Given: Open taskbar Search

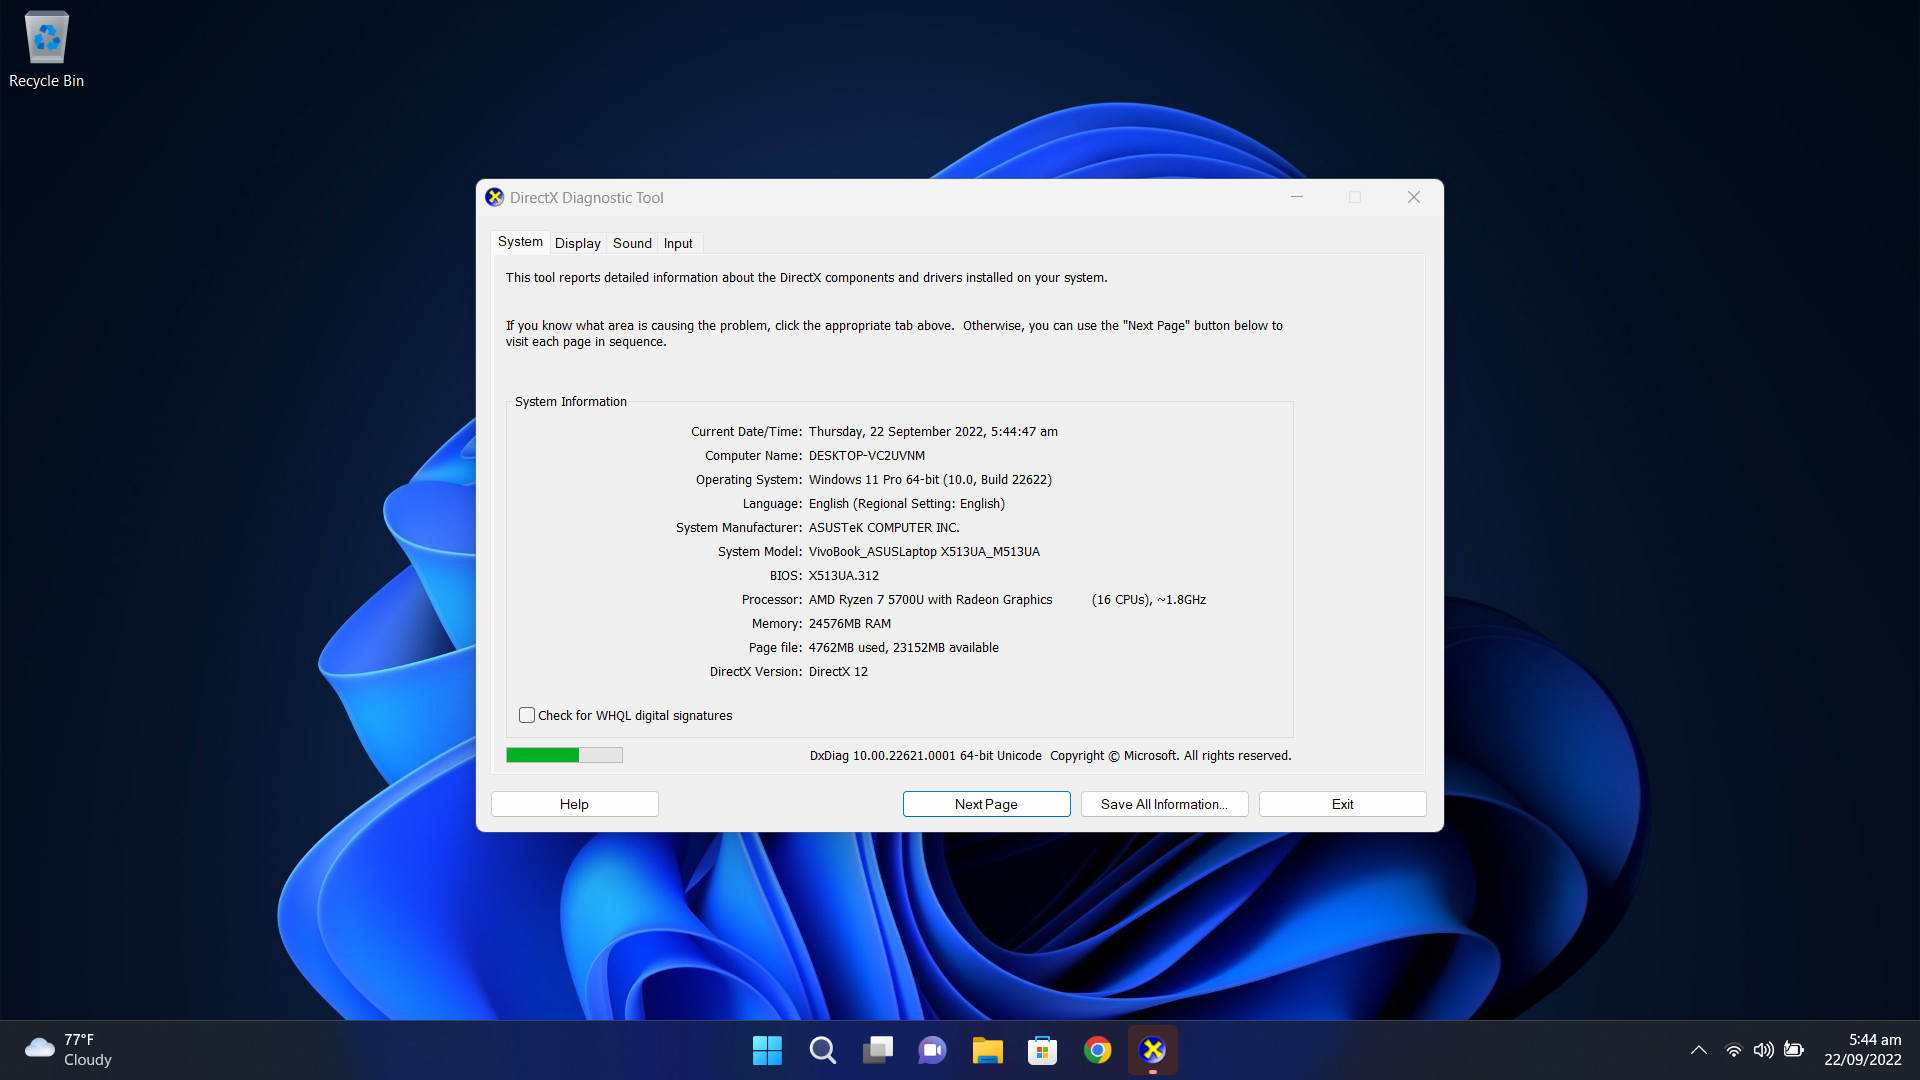Looking at the screenshot, I should pos(822,1050).
